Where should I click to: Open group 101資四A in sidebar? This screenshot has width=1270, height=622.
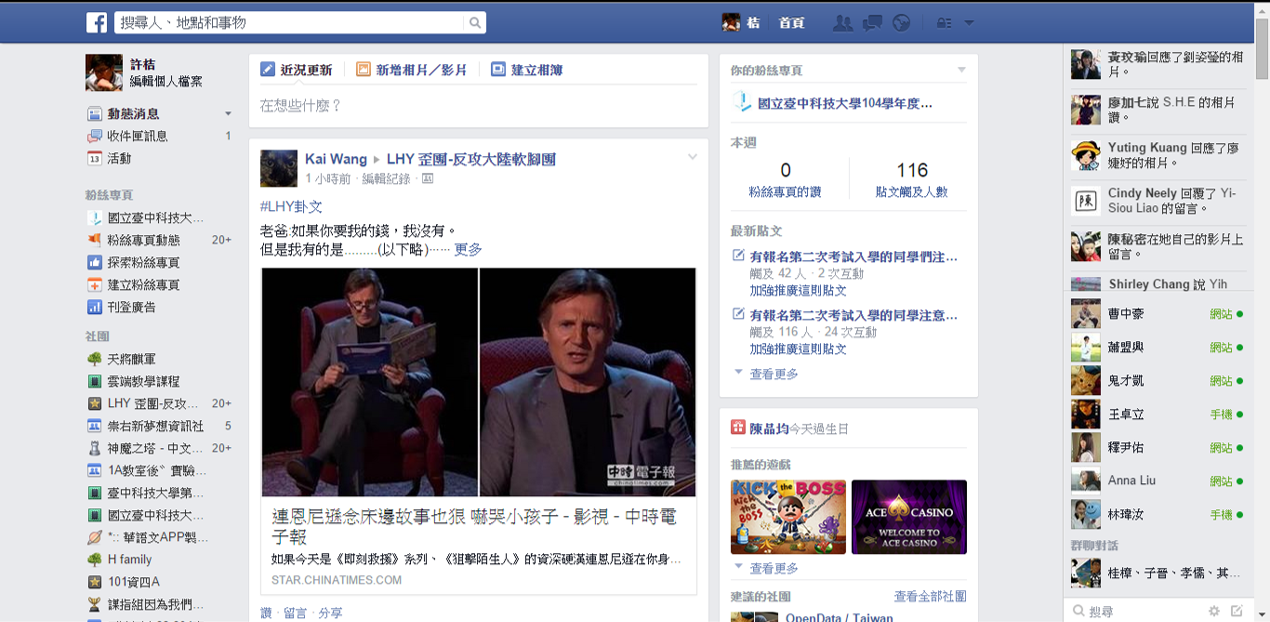[x=134, y=582]
